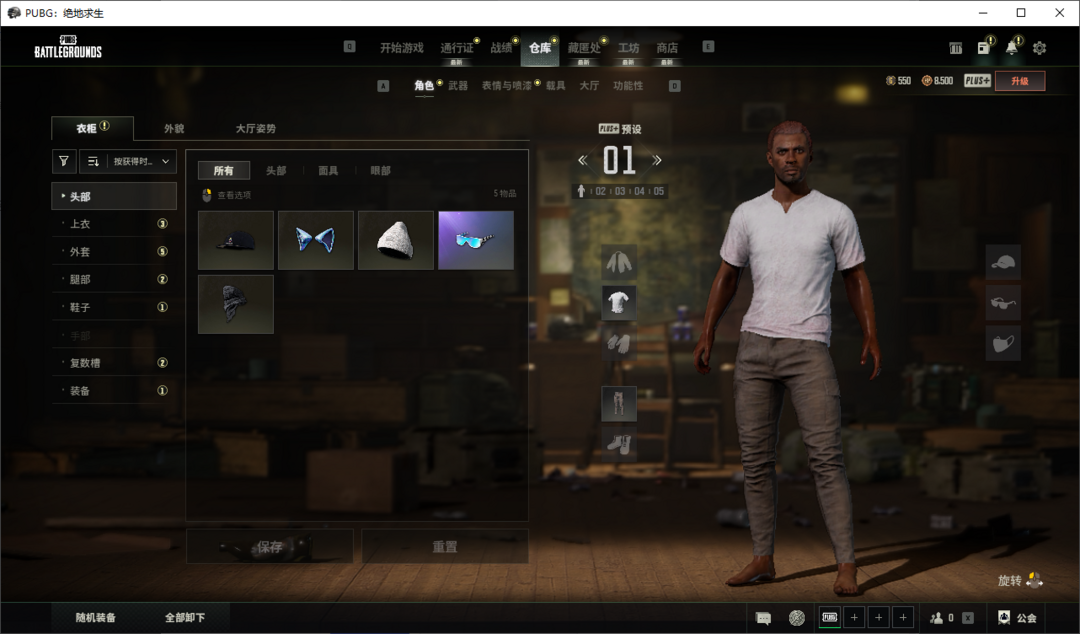Open the 开始游戏 menu
This screenshot has height=634, width=1080.
402,48
